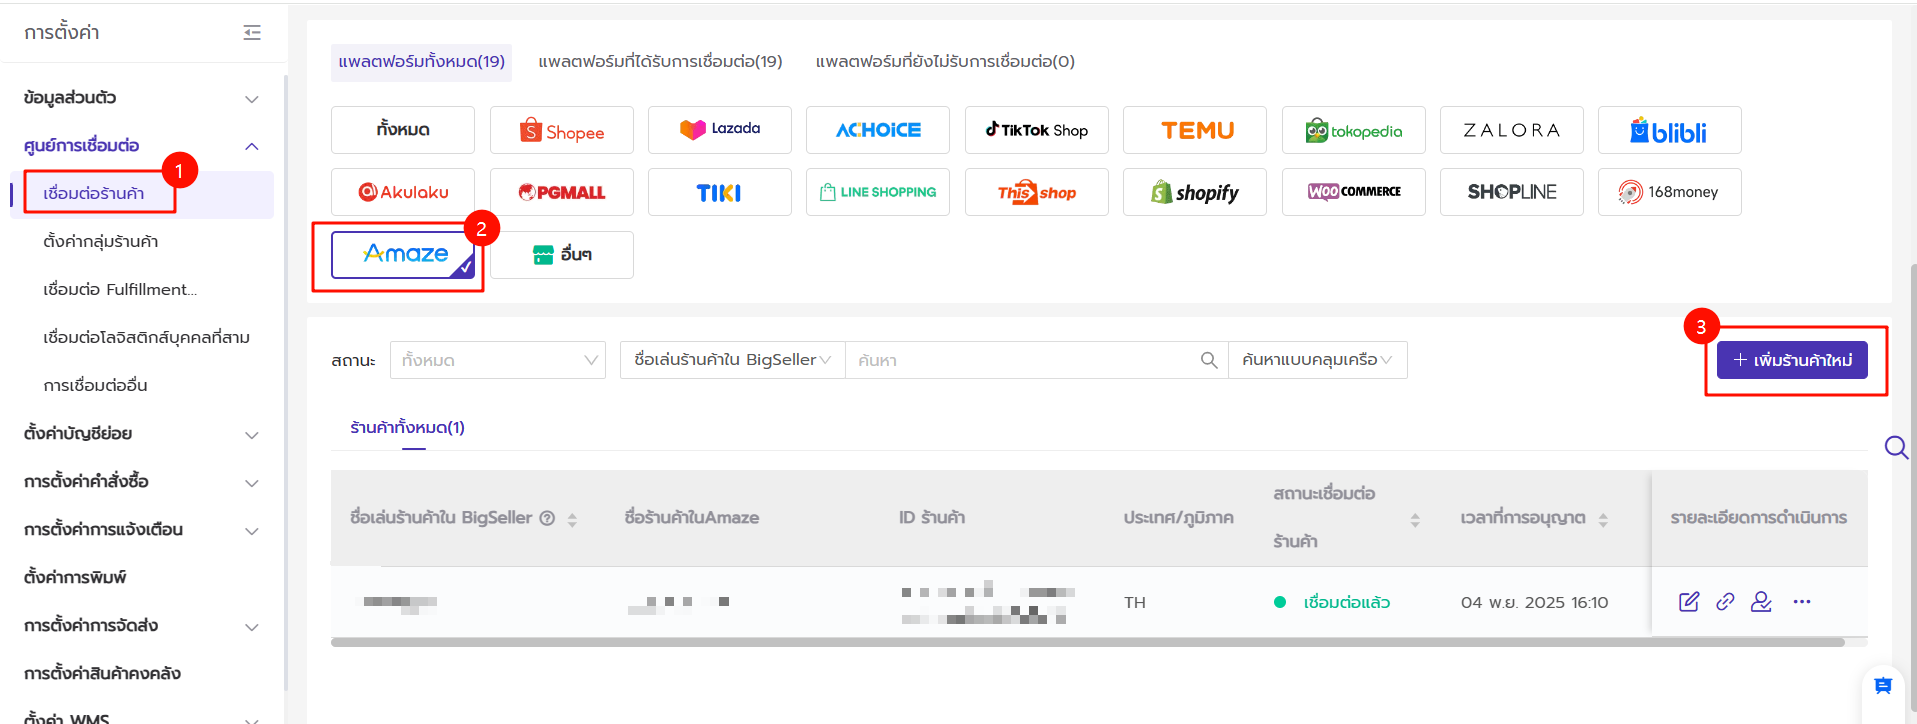Open the status dropdown showing ทั้งหมด
The image size is (1917, 724).
click(498, 360)
